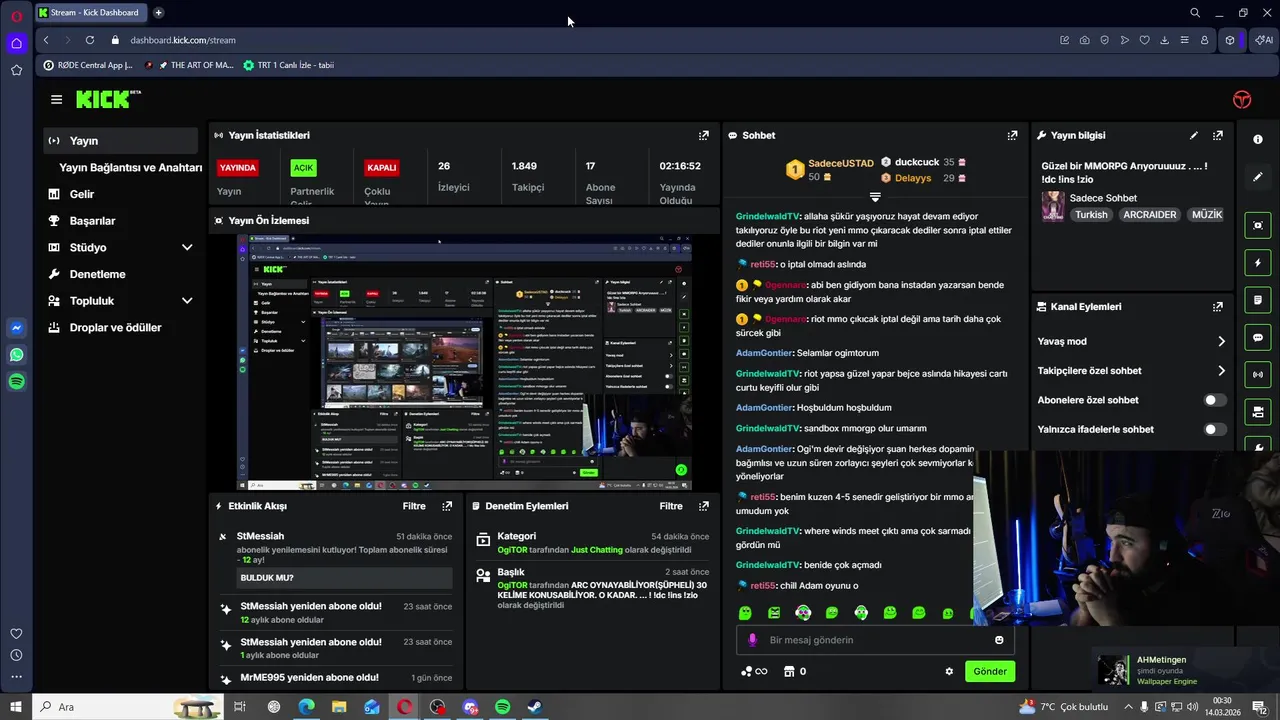Open a new browser tab
Viewport: 1280px width, 720px height.
coord(158,13)
